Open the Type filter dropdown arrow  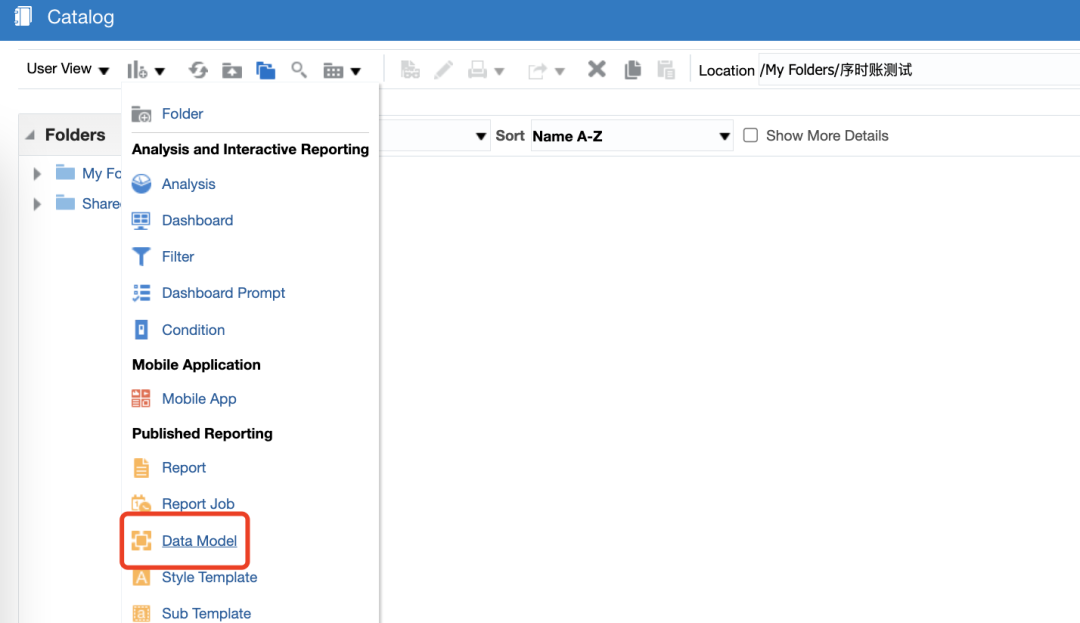coord(481,136)
